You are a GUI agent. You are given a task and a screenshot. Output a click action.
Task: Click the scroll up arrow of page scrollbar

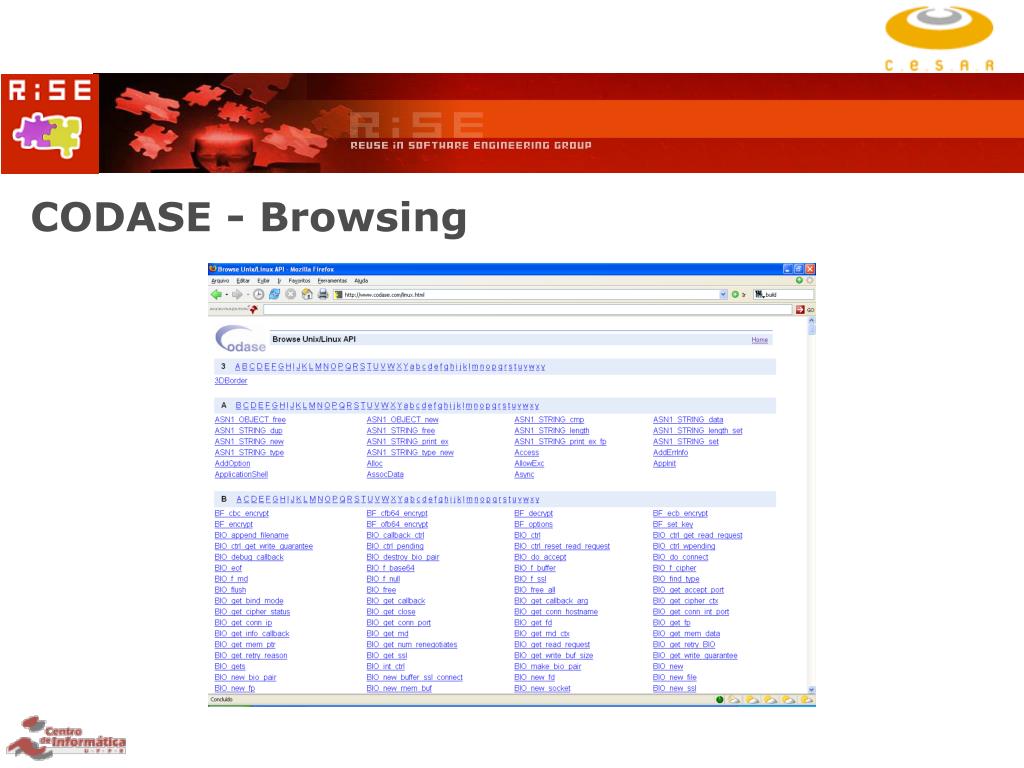pyautogui.click(x=811, y=321)
